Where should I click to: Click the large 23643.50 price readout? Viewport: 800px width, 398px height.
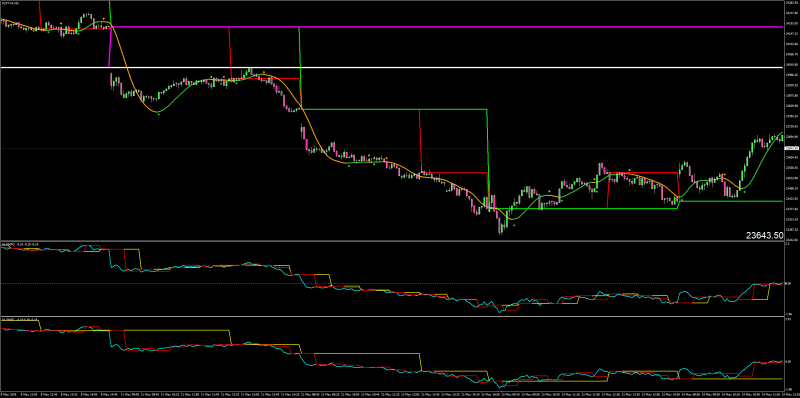pos(764,235)
